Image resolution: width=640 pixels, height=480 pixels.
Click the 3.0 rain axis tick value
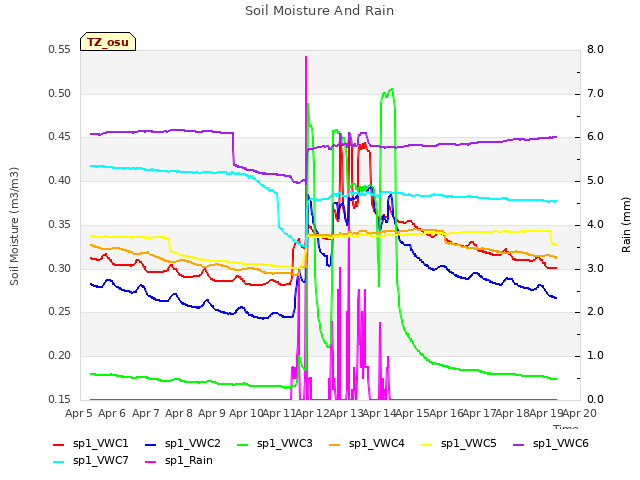(x=595, y=269)
